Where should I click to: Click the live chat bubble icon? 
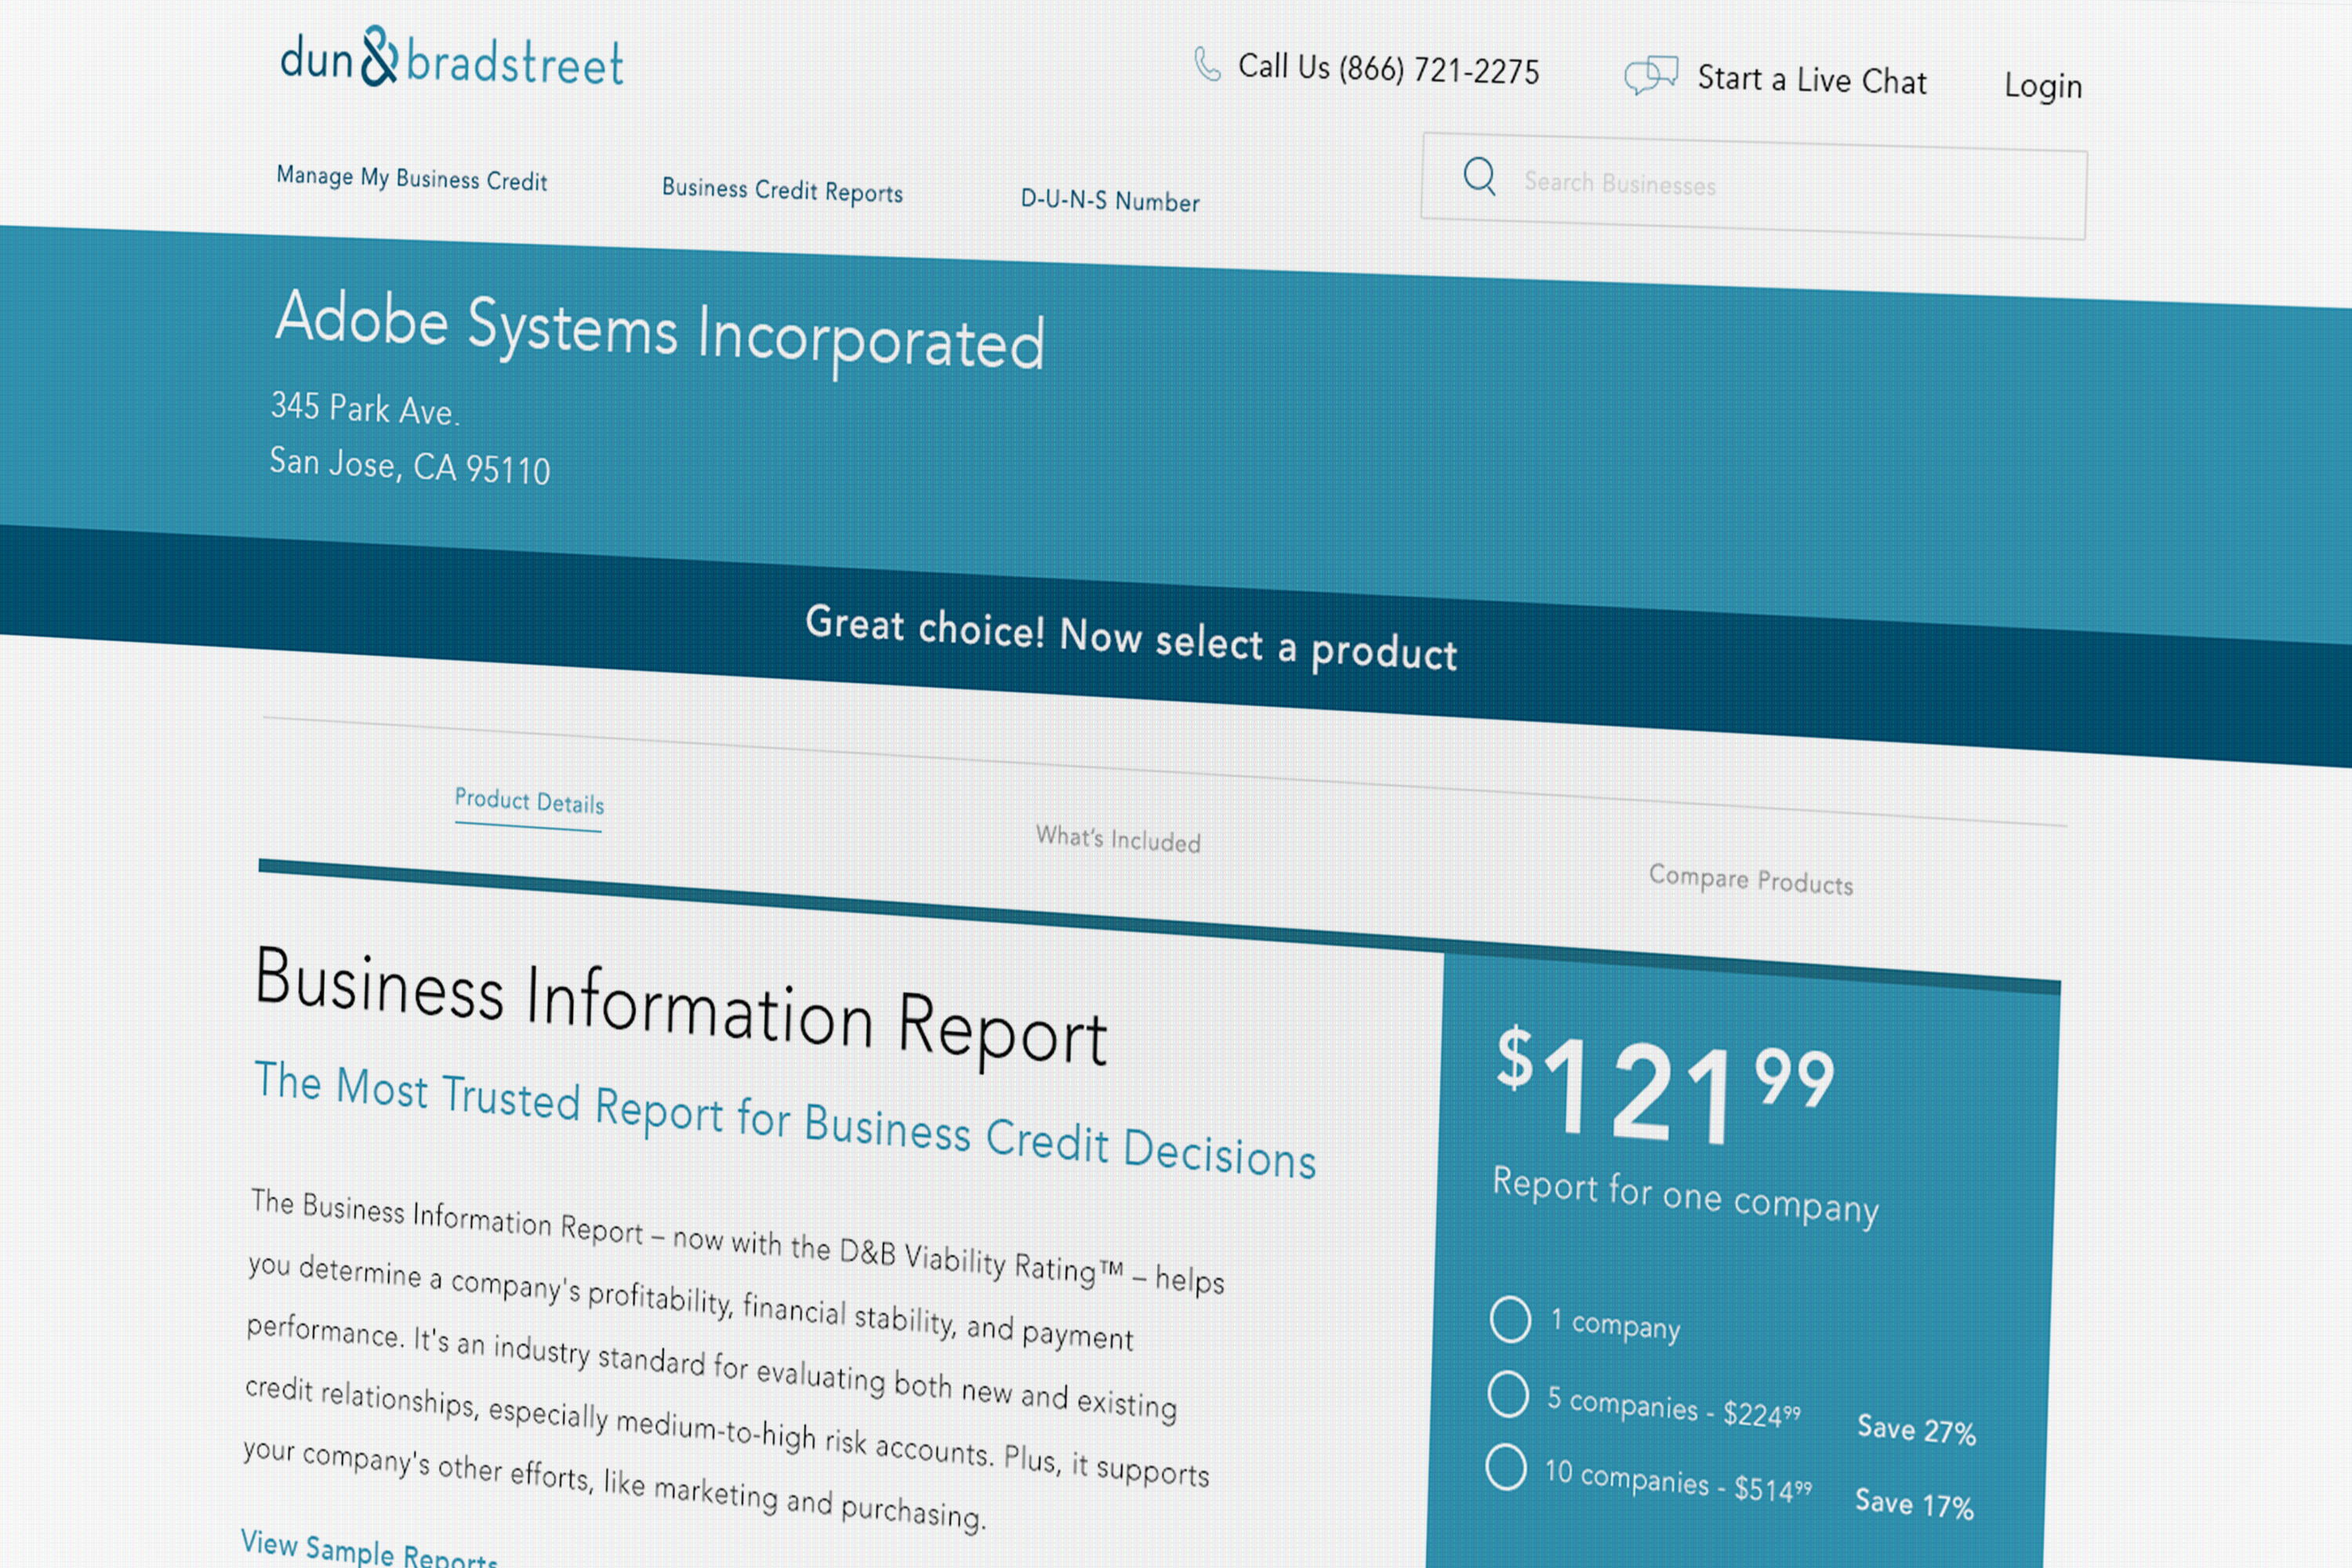pyautogui.click(x=1651, y=75)
